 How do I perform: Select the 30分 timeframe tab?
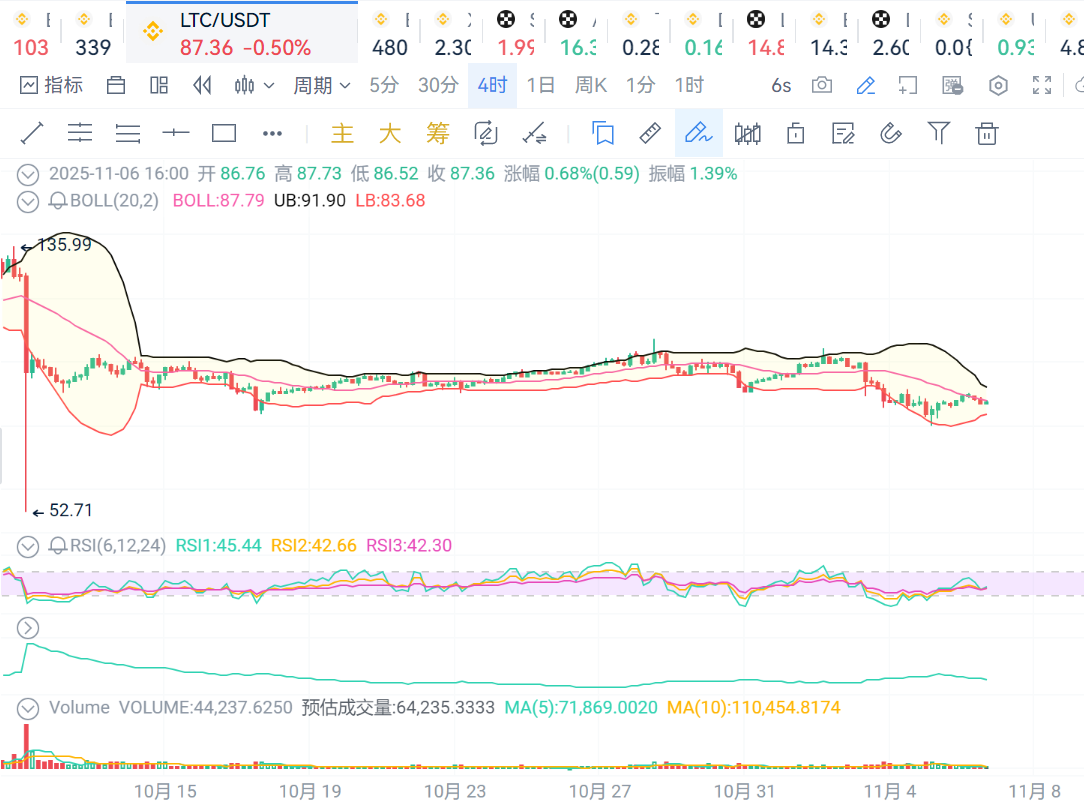[438, 86]
